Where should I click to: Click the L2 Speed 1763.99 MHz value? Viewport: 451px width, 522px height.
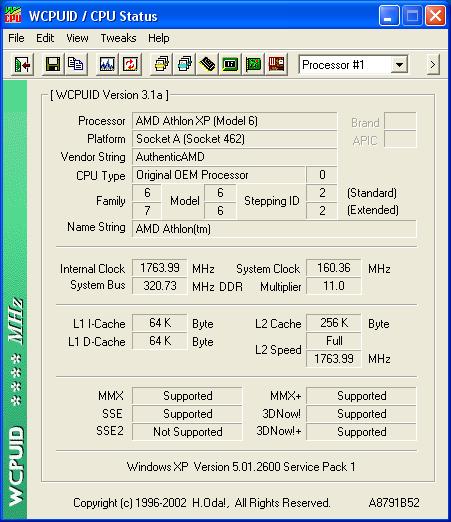point(333,359)
